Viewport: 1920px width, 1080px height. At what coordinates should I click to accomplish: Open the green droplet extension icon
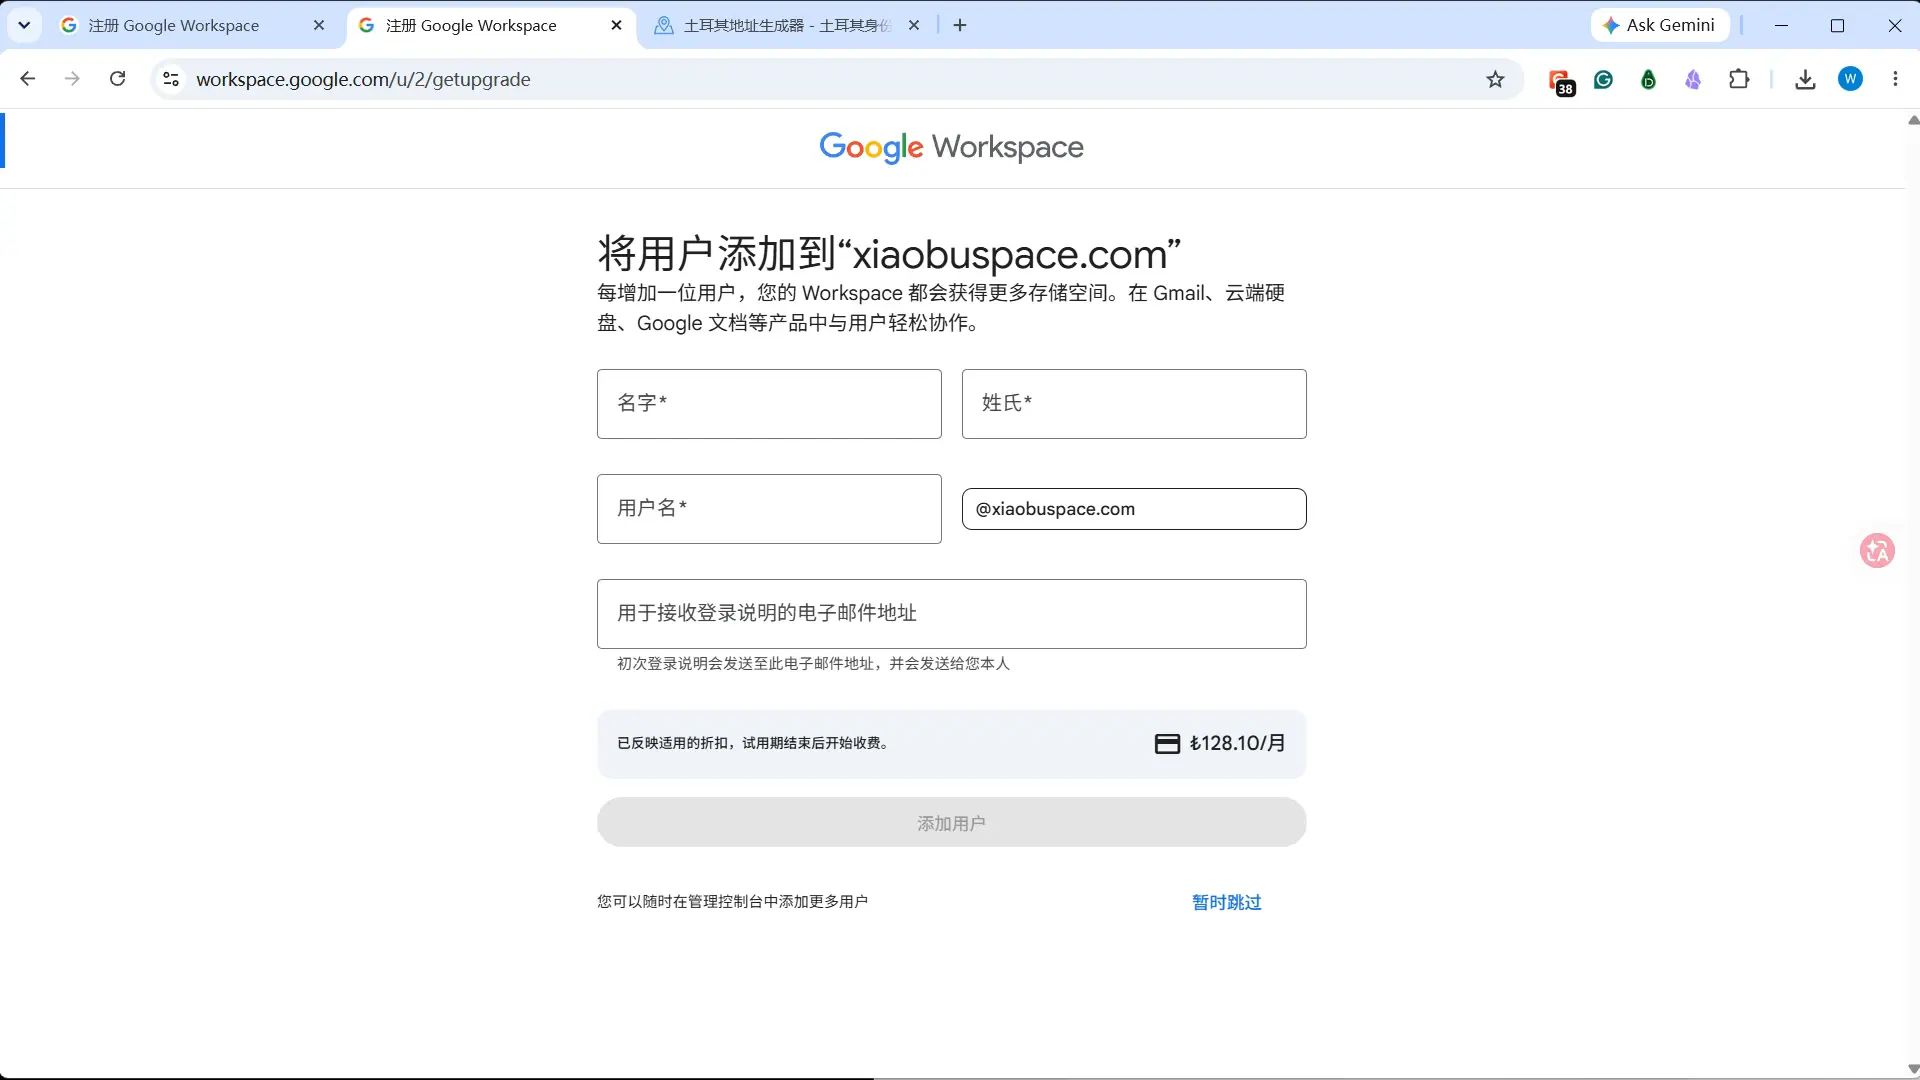click(x=1648, y=79)
